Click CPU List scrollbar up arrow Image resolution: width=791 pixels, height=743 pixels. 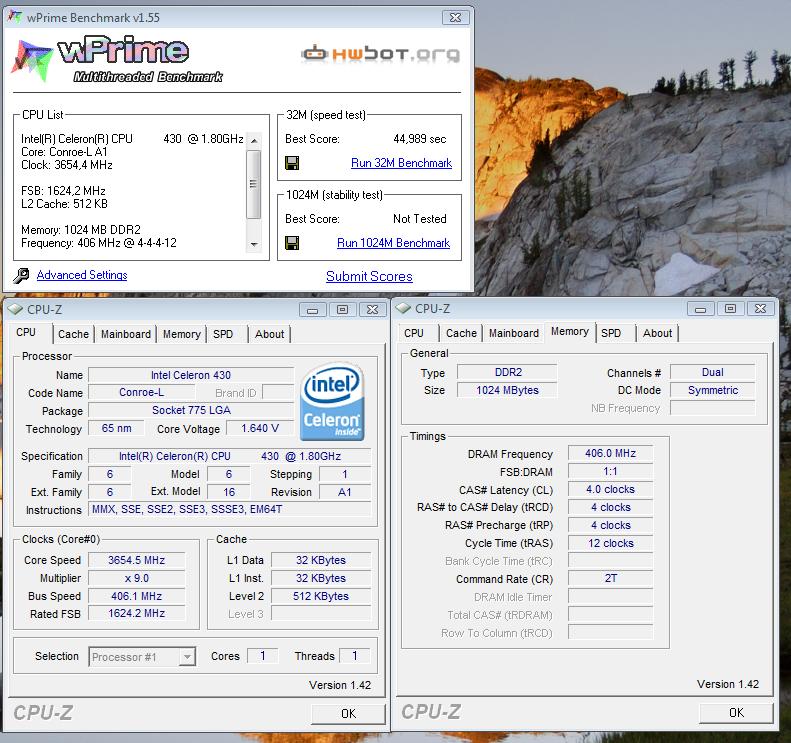coord(254,141)
